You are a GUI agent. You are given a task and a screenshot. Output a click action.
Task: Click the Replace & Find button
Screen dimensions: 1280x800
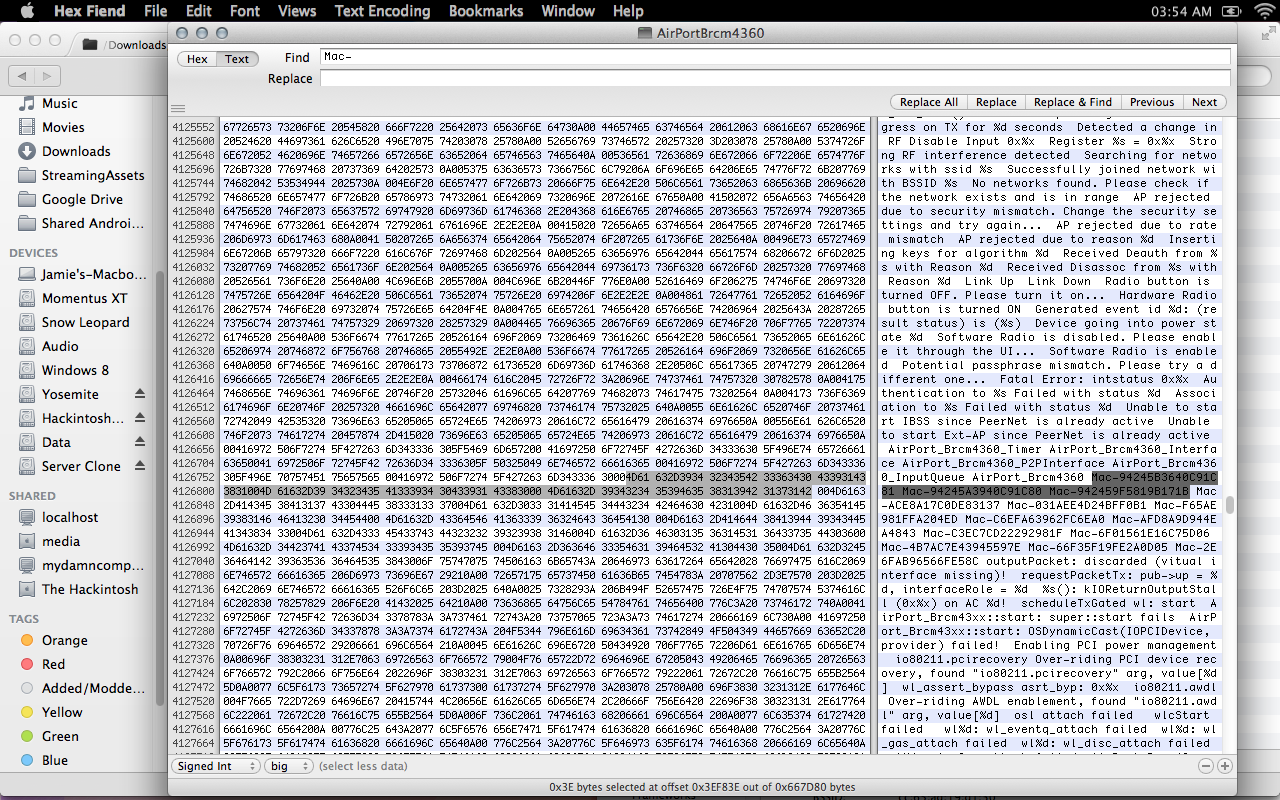pyautogui.click(x=1072, y=102)
